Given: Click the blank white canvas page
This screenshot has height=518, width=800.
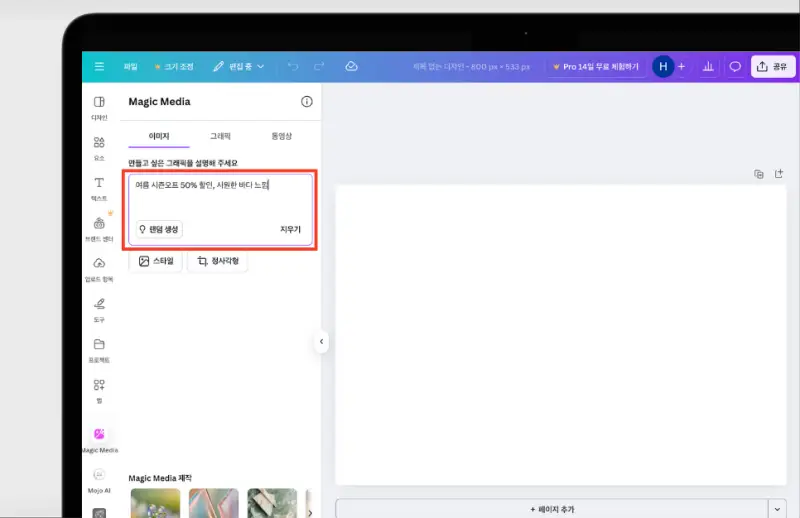Looking at the screenshot, I should (561, 335).
